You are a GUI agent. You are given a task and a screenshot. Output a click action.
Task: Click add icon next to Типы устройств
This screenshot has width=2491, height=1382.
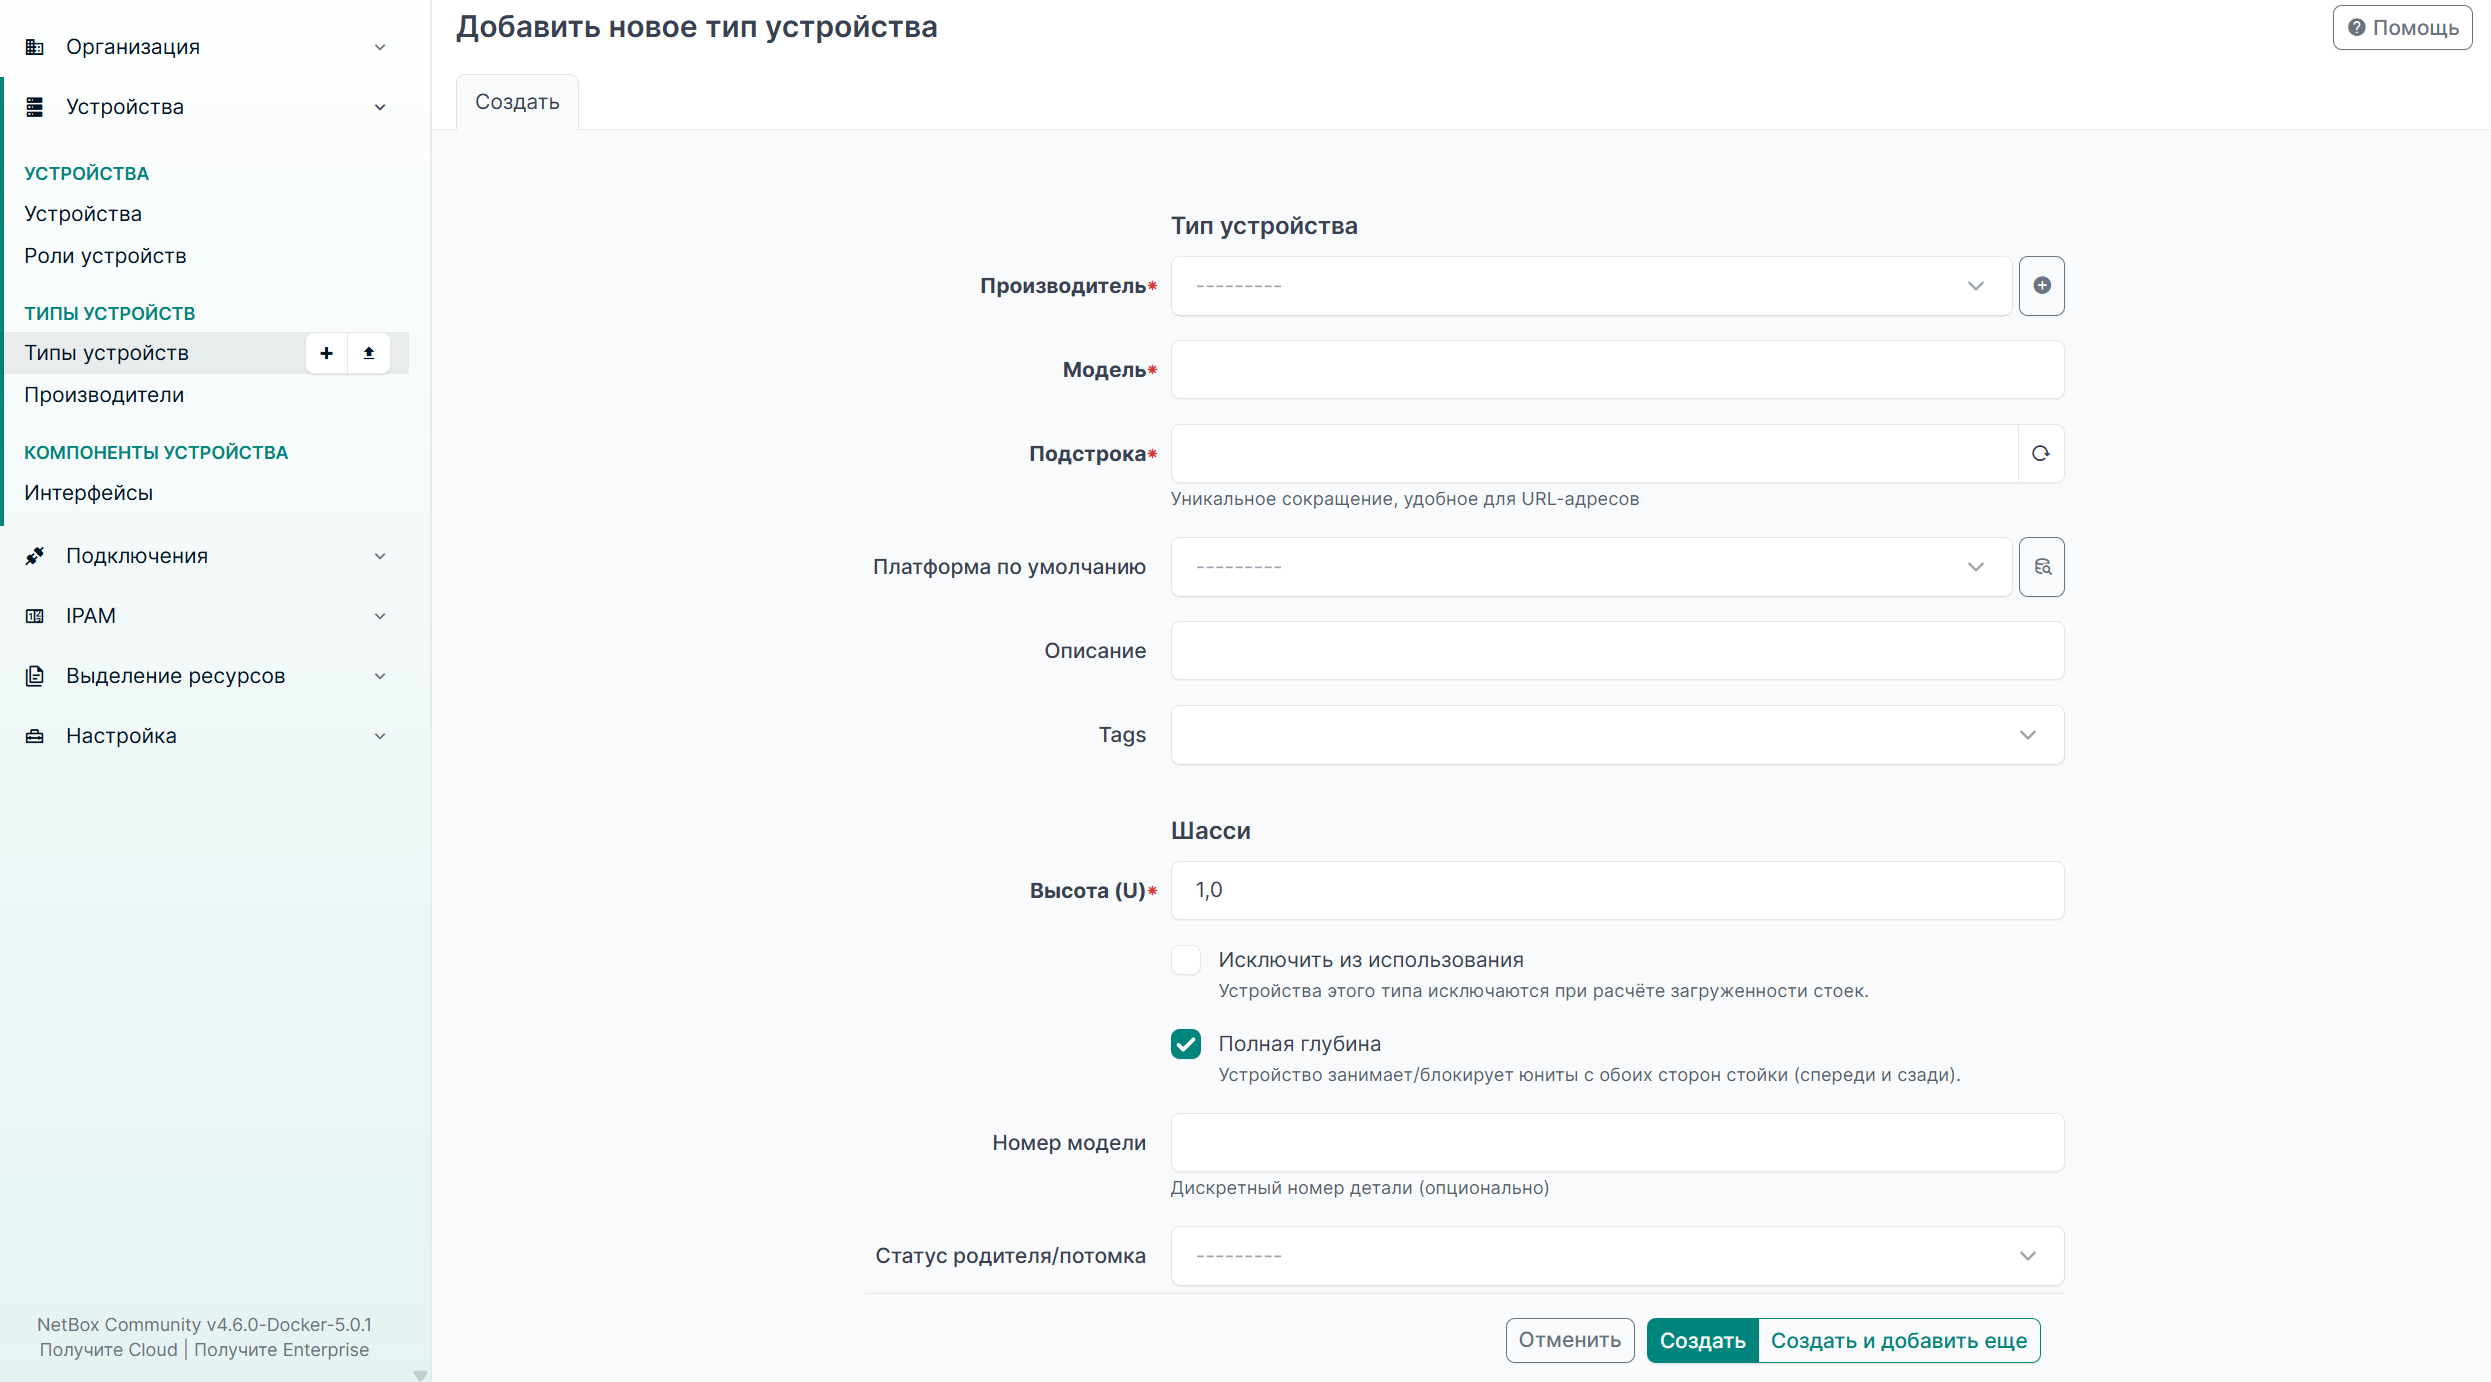(326, 353)
